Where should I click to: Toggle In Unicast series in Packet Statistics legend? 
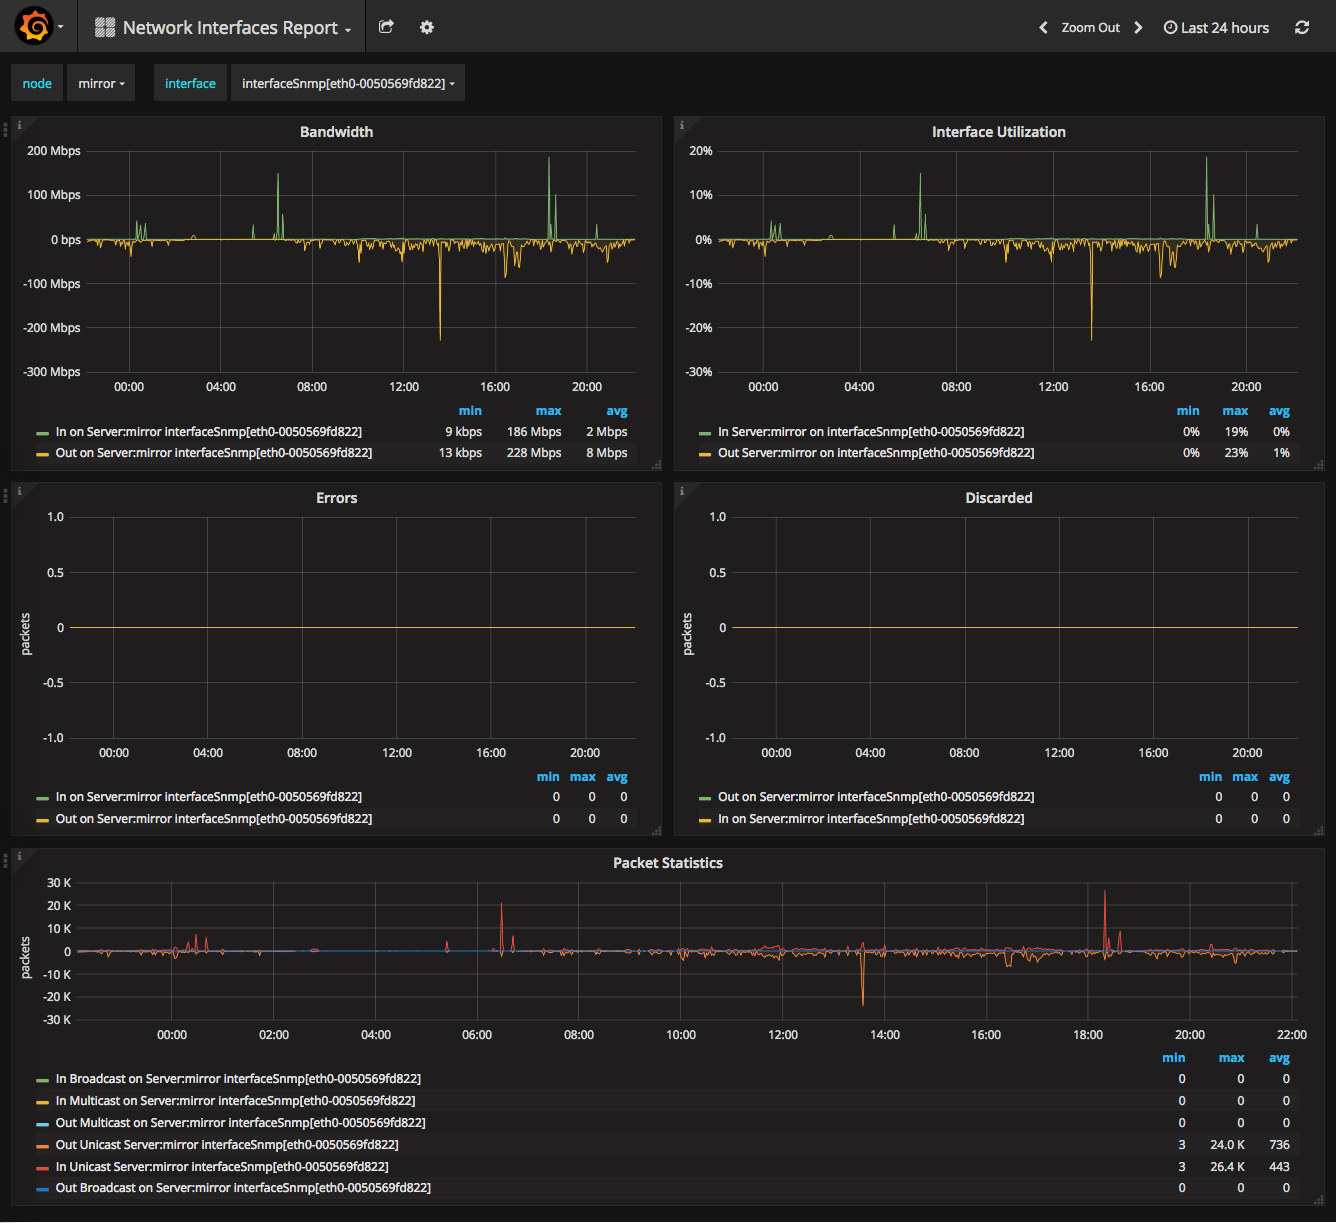[221, 1166]
